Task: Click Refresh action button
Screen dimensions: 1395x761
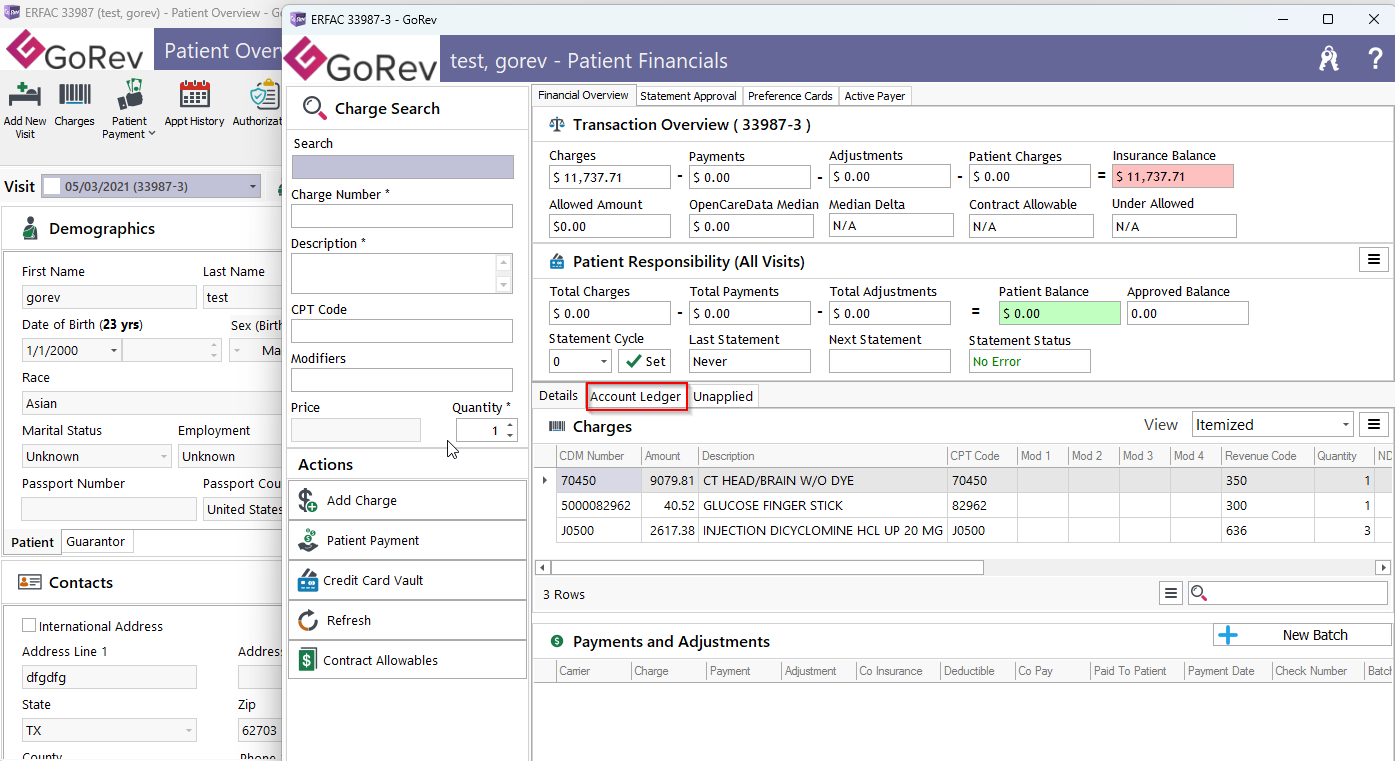Action: click(x=407, y=620)
